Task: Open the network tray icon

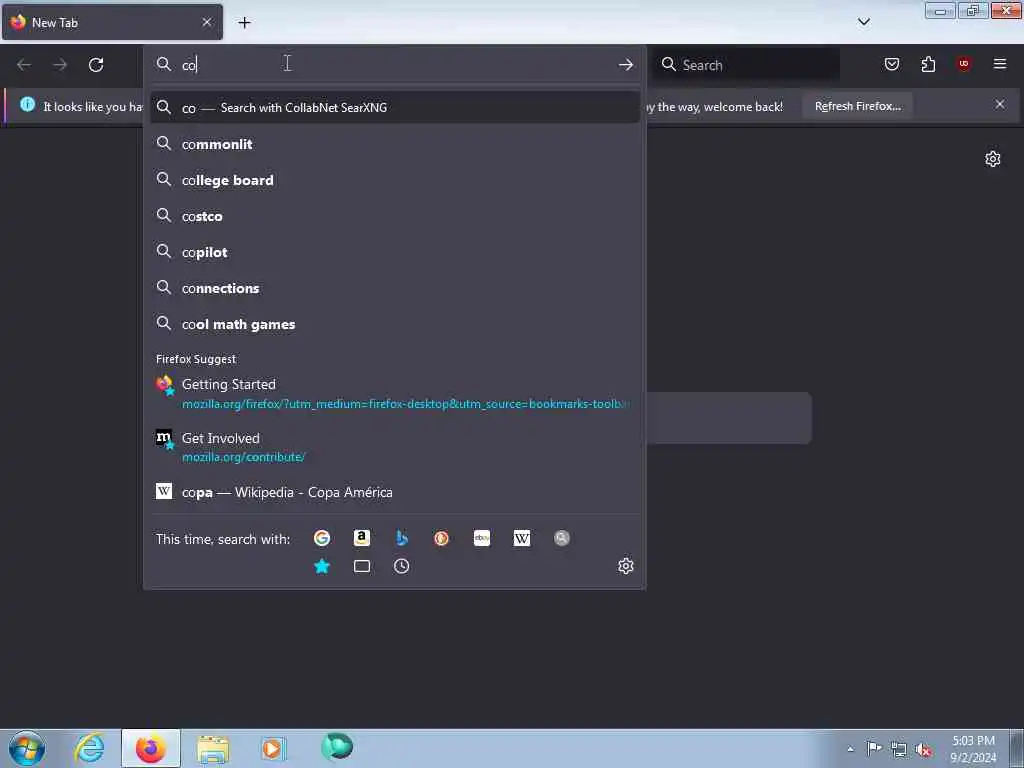Action: click(x=899, y=749)
